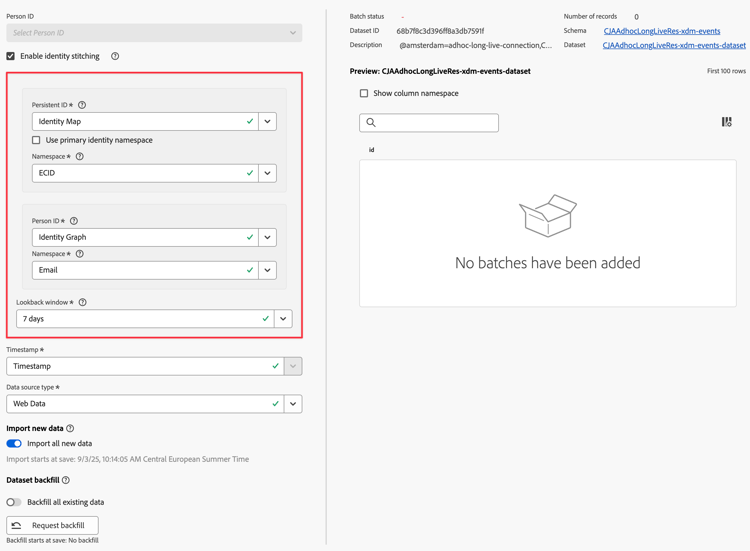
Task: Check Use primary identity namespace
Action: pyautogui.click(x=36, y=140)
